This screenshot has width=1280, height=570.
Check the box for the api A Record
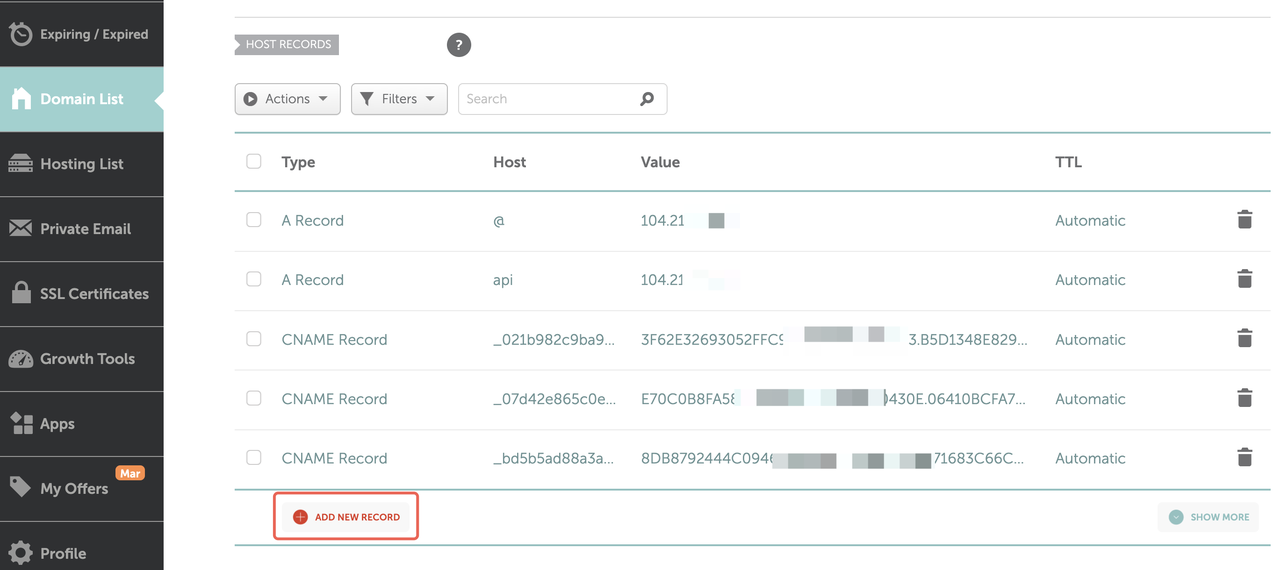click(x=254, y=280)
